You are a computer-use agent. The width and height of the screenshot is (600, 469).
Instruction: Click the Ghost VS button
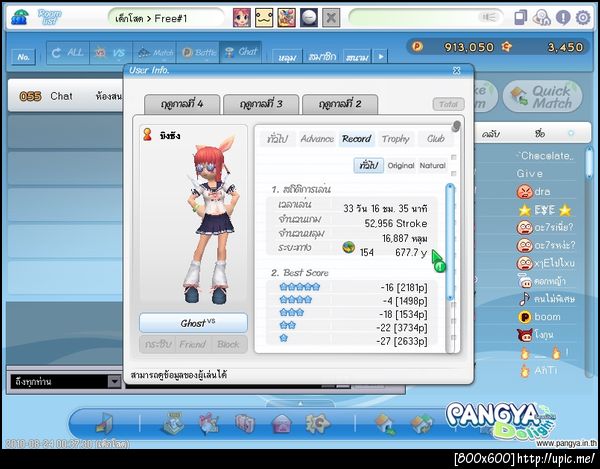[x=193, y=323]
